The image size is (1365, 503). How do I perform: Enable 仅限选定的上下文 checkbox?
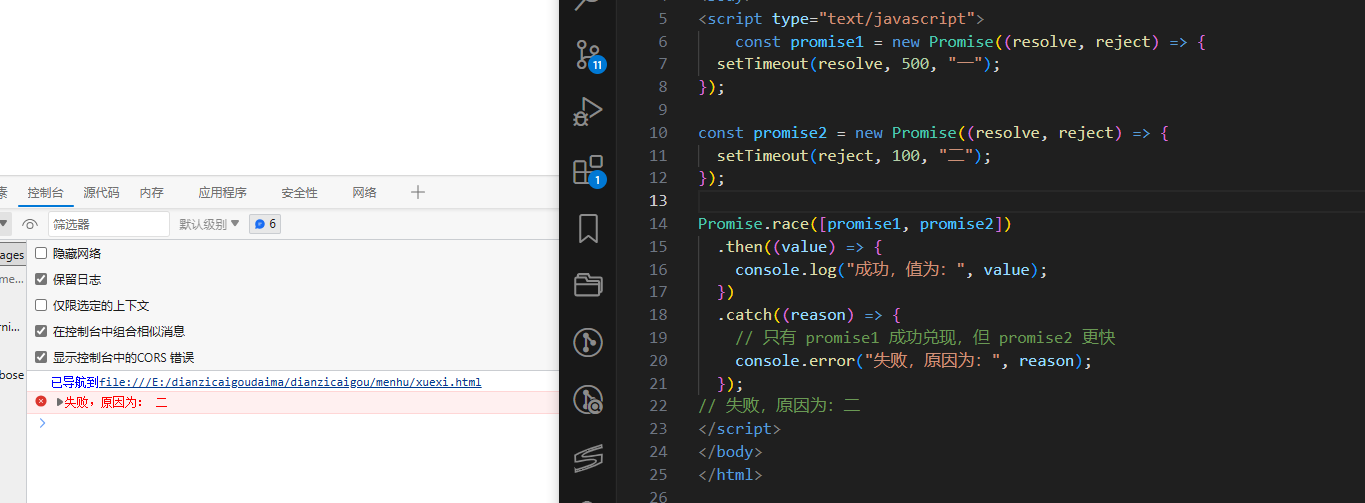click(x=41, y=305)
